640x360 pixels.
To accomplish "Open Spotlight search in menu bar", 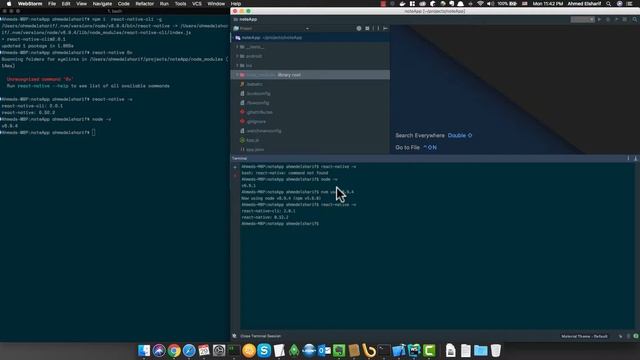I will [609, 4].
